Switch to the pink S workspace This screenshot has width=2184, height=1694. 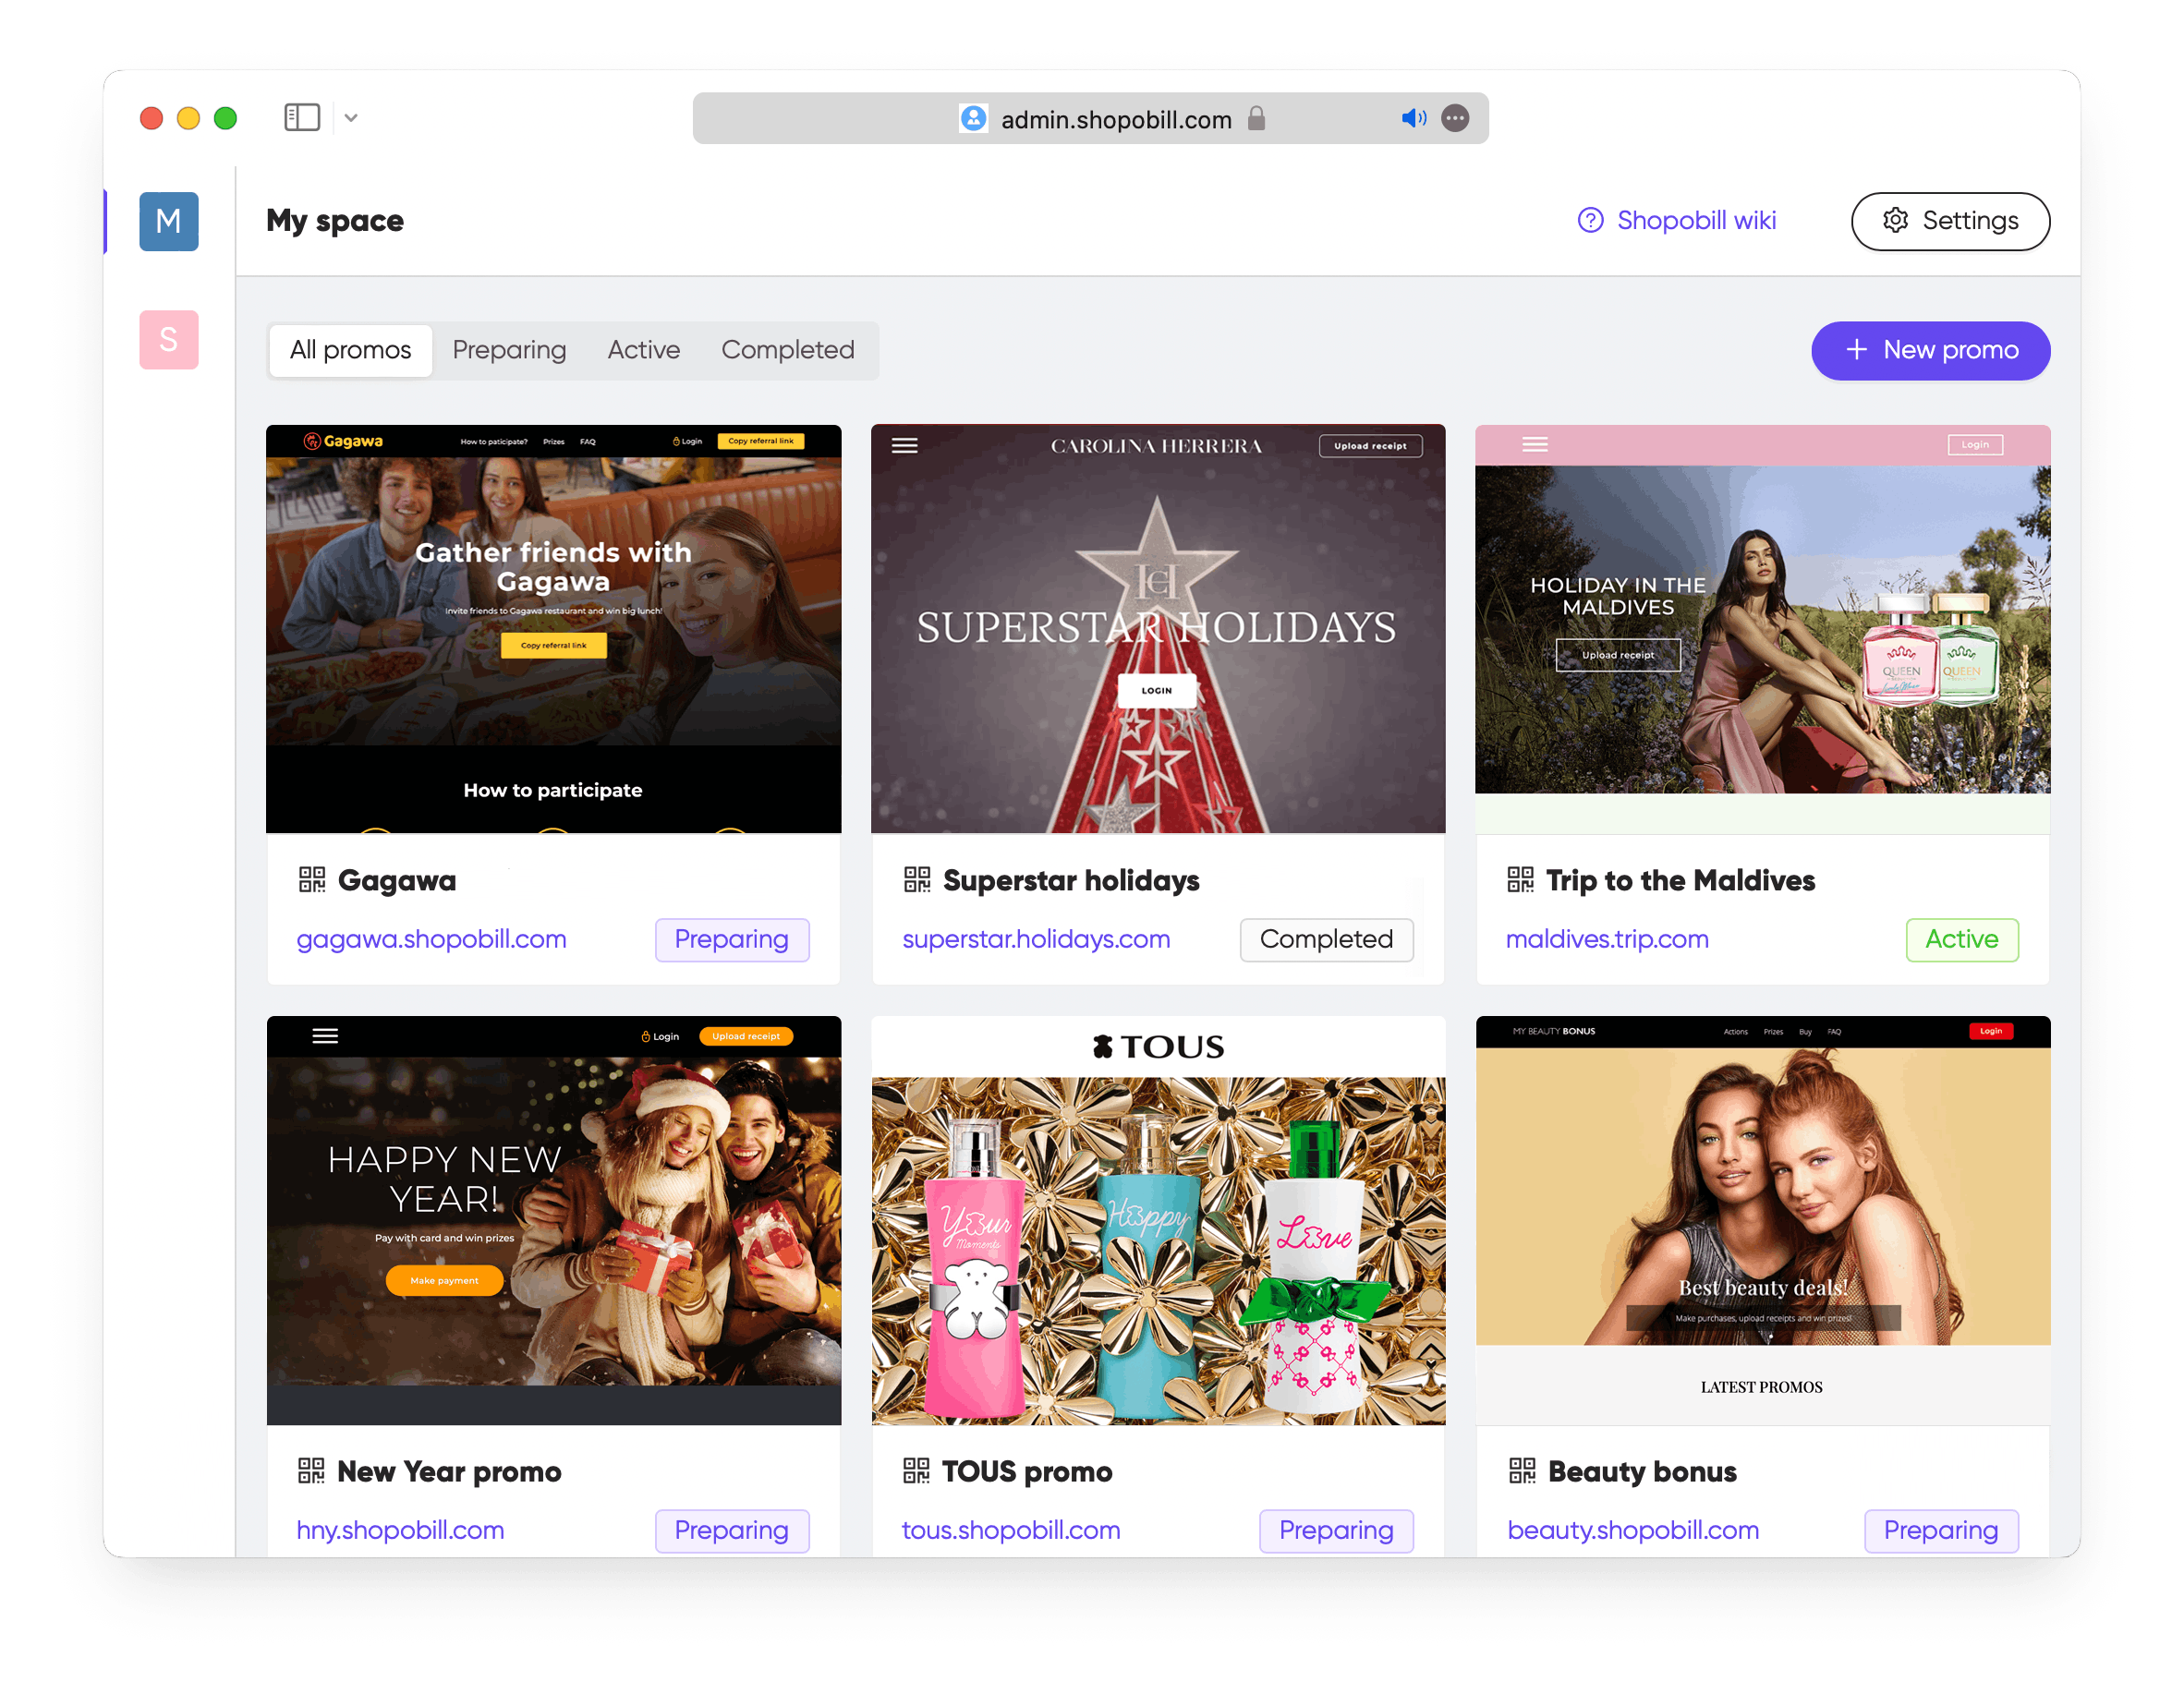168,340
